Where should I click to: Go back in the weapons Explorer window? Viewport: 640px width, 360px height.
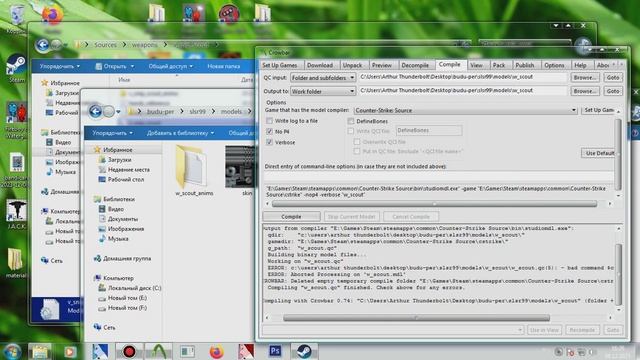click(42, 45)
